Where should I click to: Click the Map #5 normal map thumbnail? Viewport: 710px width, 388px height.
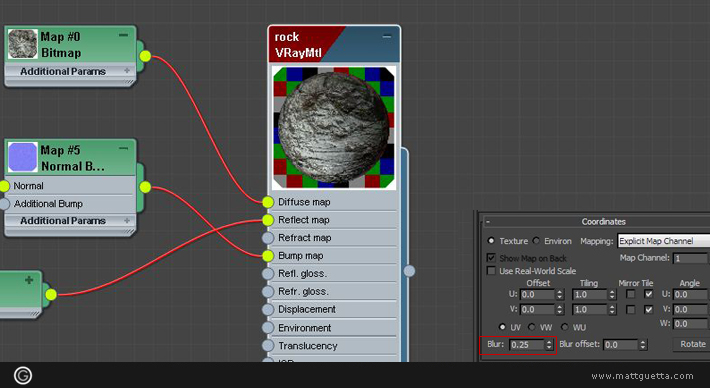point(23,158)
